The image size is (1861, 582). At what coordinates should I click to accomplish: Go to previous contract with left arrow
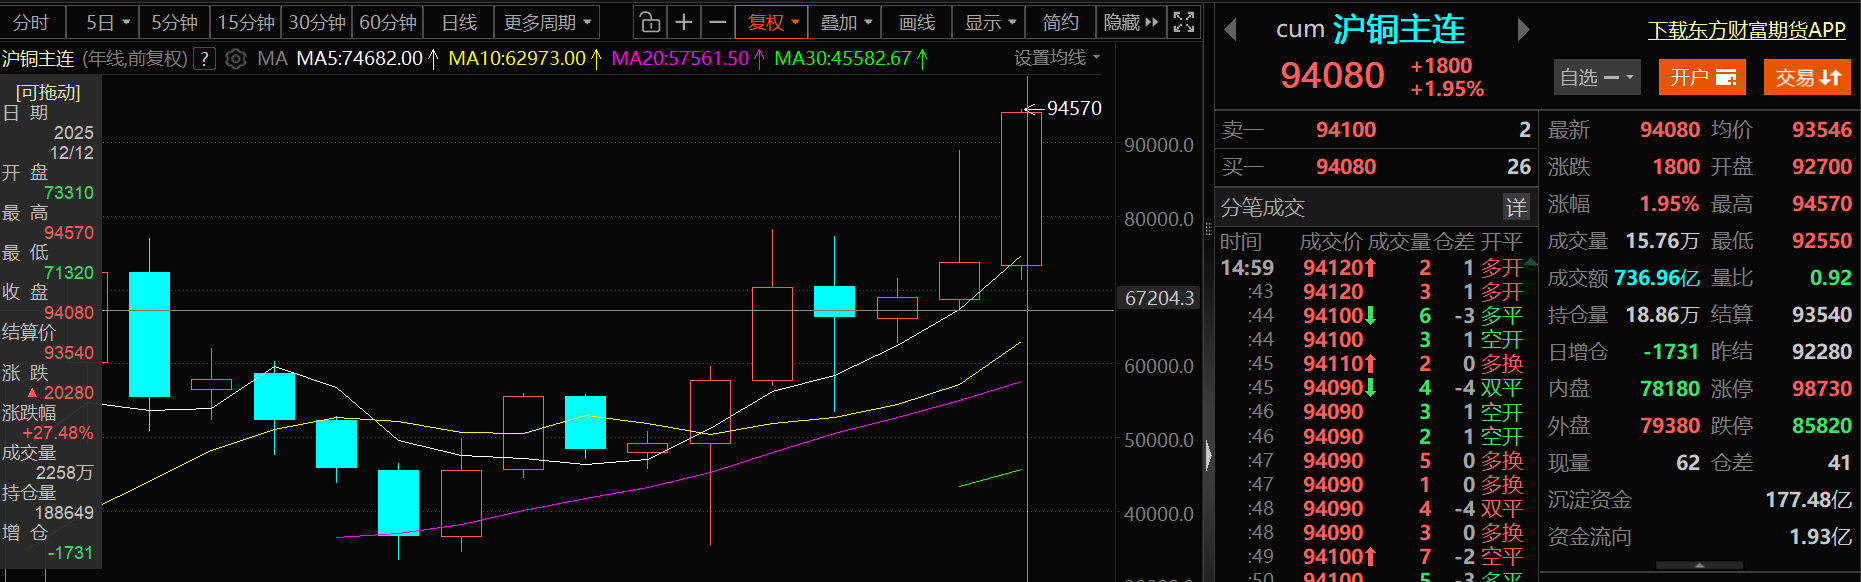coord(1231,30)
